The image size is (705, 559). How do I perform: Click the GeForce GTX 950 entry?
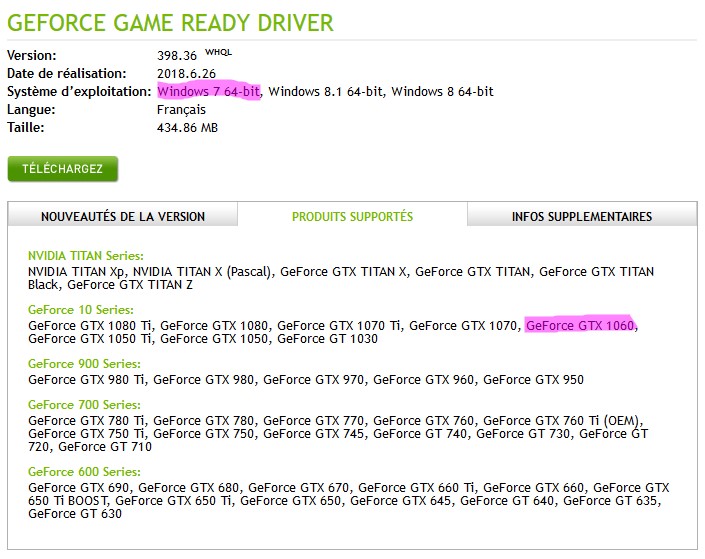coord(533,380)
